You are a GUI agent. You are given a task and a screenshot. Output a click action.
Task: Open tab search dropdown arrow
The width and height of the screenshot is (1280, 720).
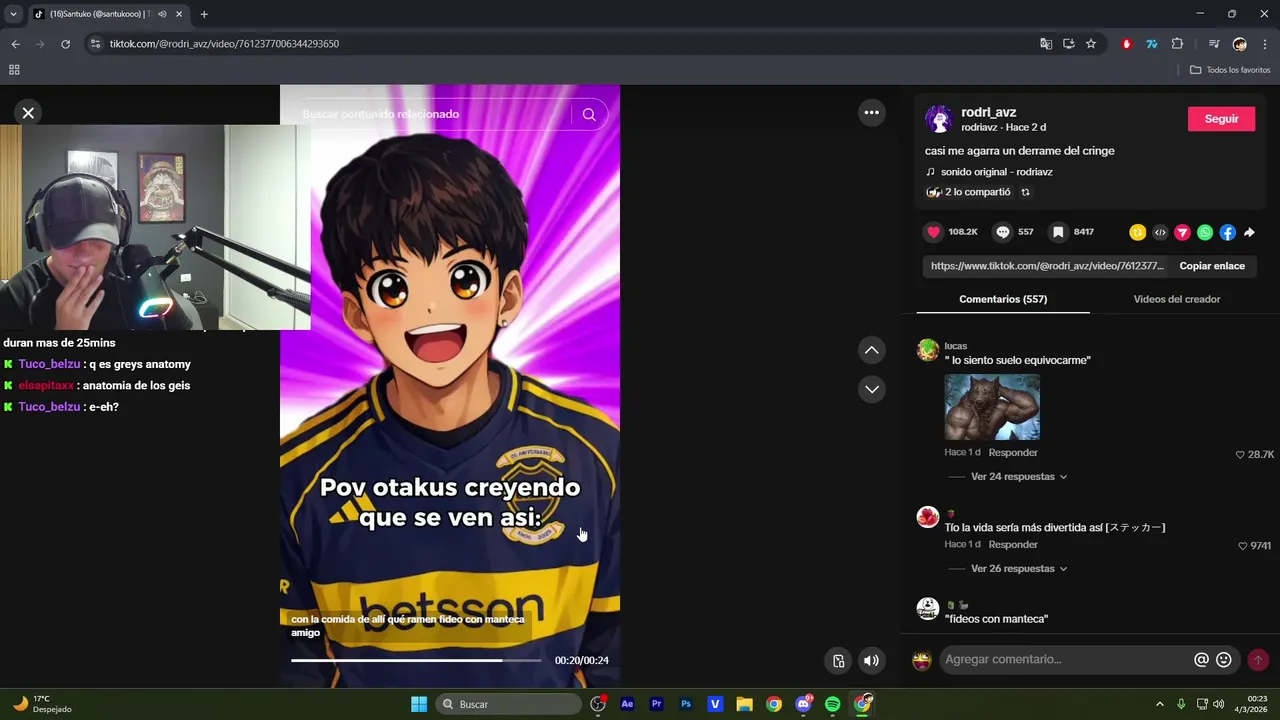click(13, 14)
